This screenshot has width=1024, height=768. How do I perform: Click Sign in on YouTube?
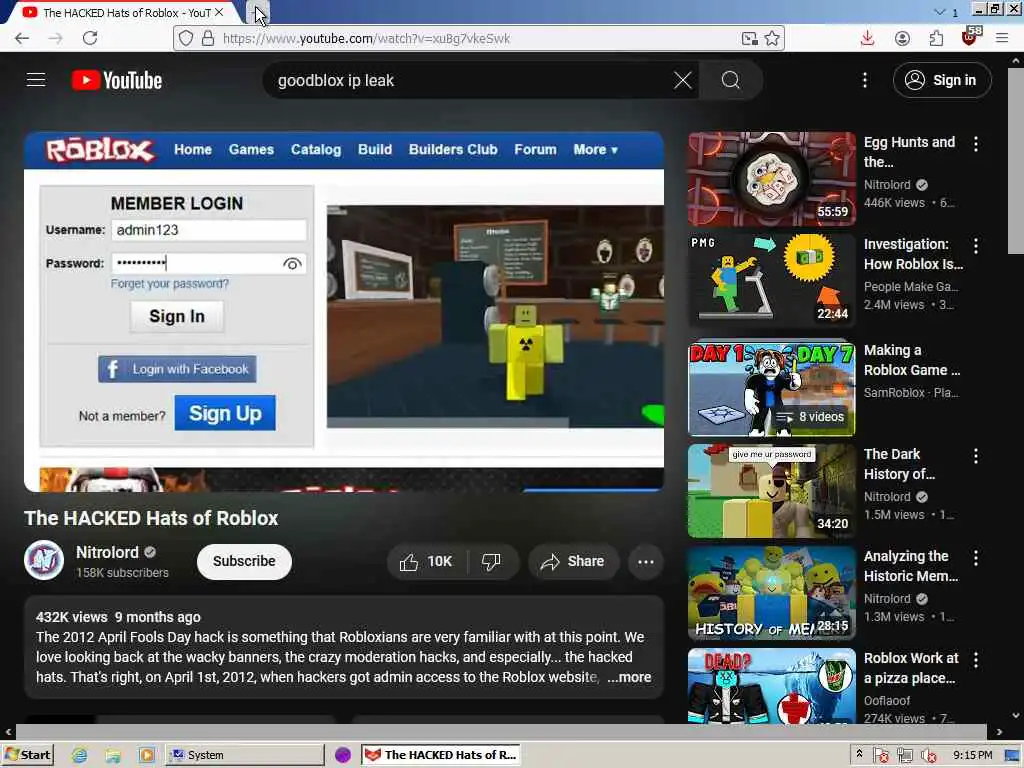tap(942, 80)
